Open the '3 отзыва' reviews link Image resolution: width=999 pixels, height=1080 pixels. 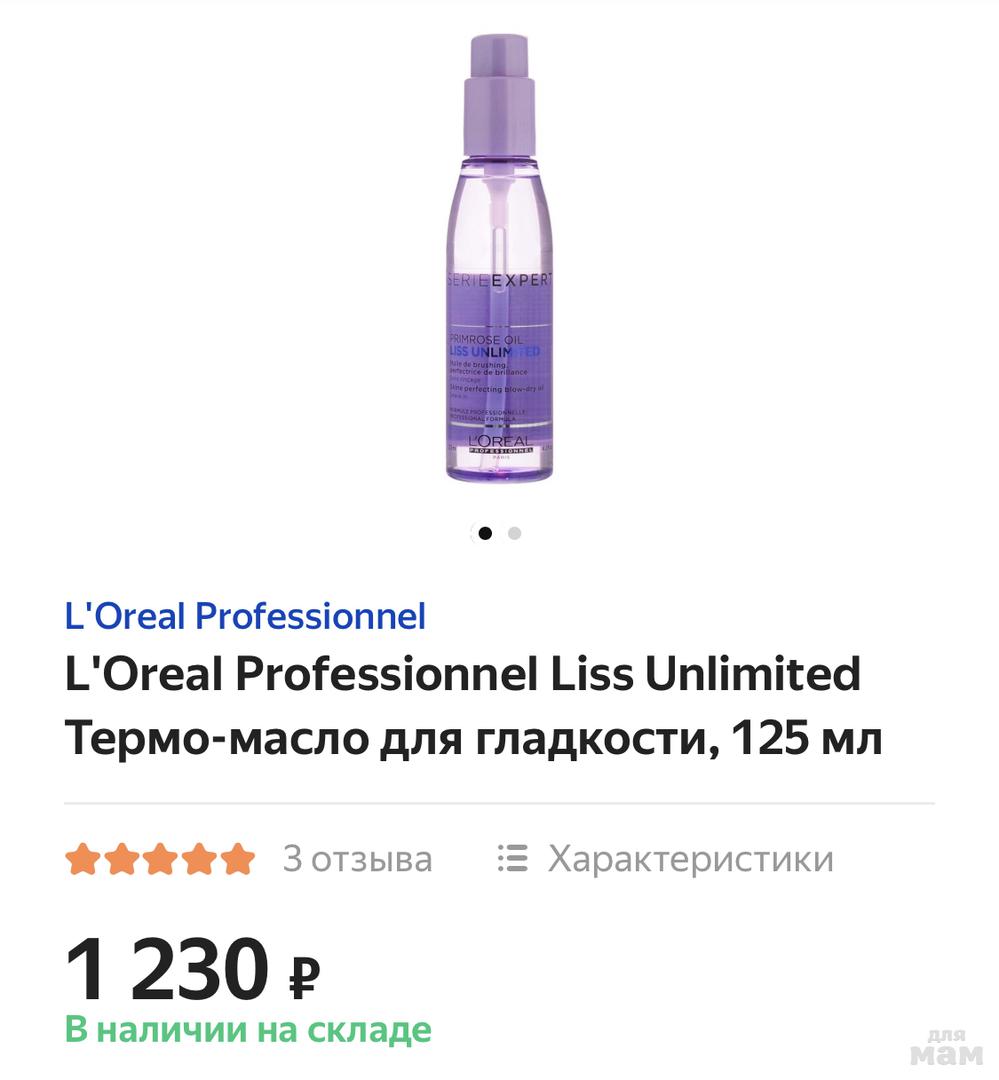[358, 859]
